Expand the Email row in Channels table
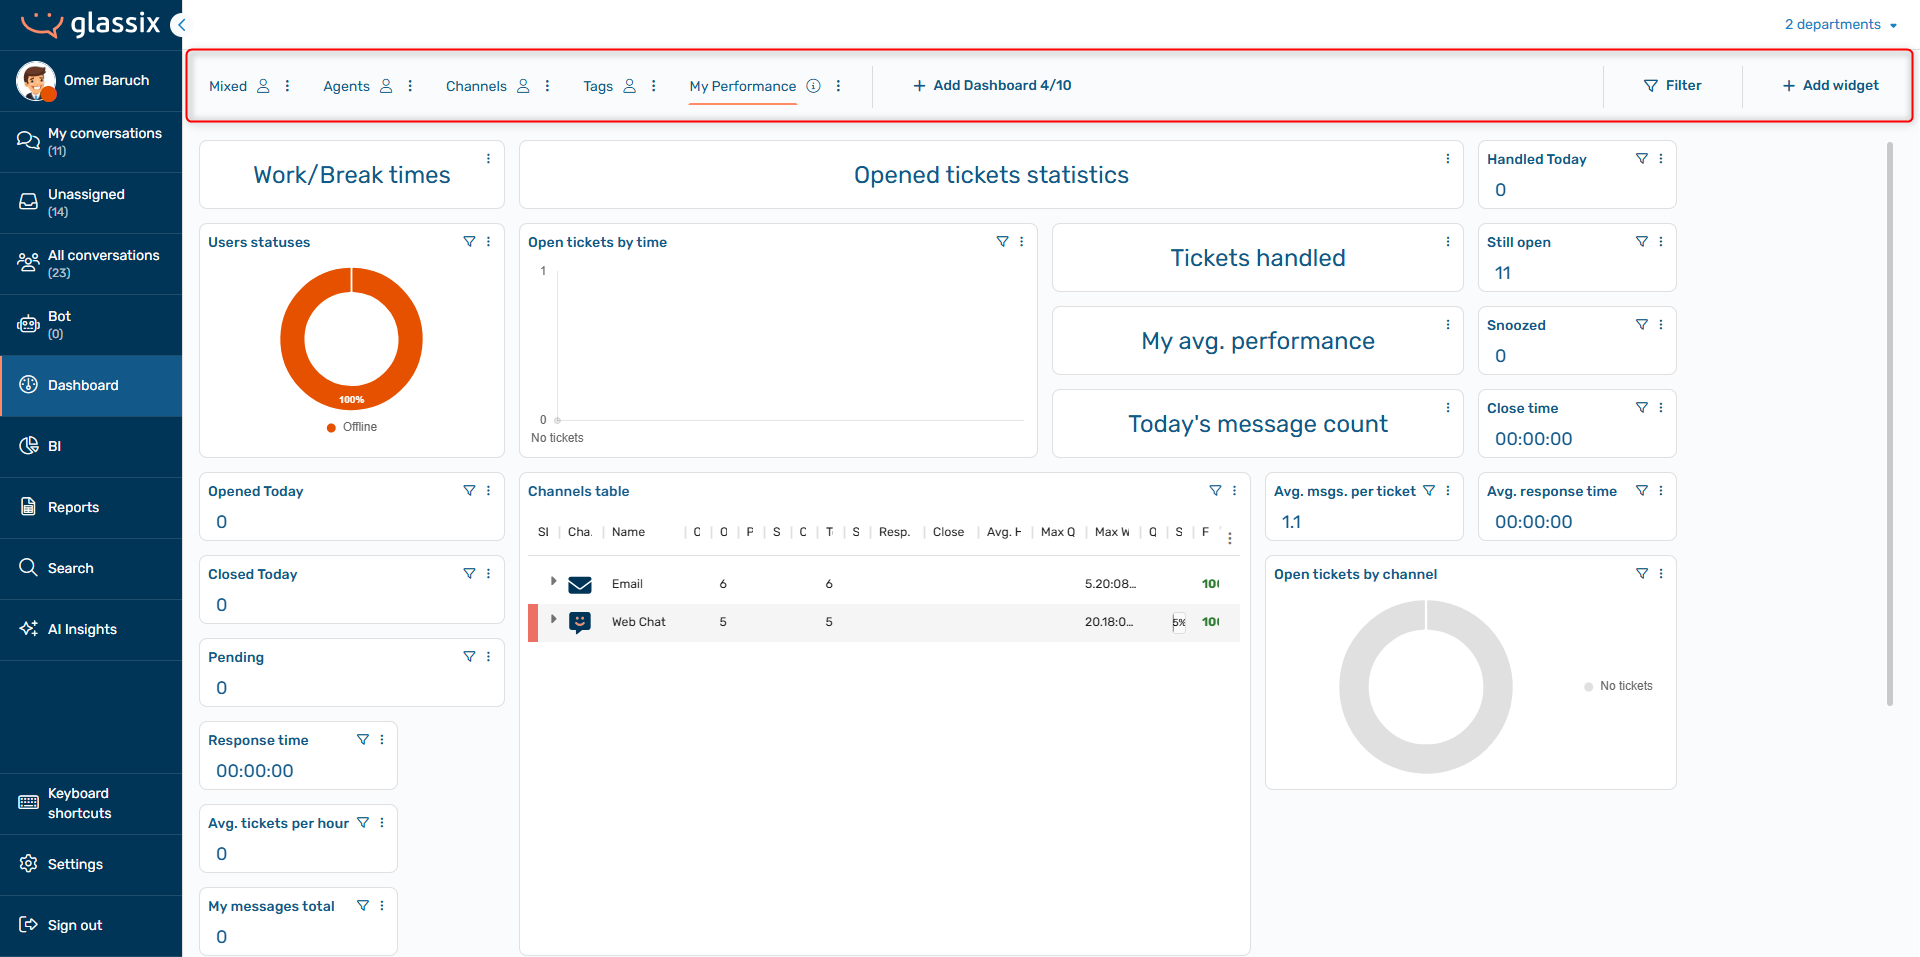Screen dimensions: 1920x957 tap(553, 581)
